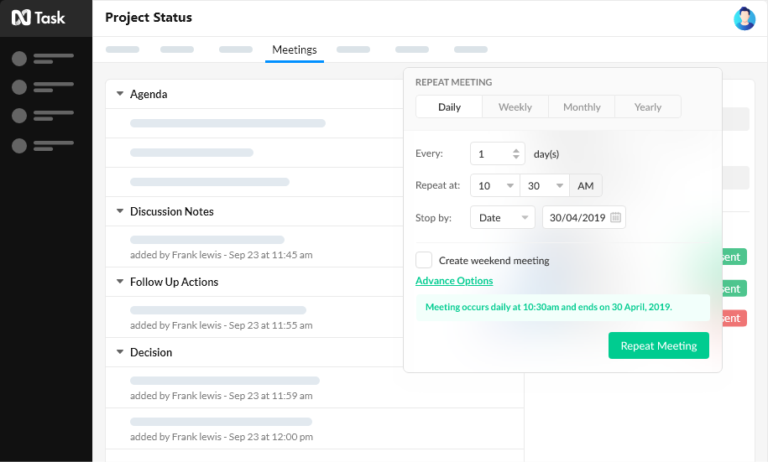This screenshot has height=462, width=768.
Task: Open the repeat minutes dropdown
Action: (545, 186)
